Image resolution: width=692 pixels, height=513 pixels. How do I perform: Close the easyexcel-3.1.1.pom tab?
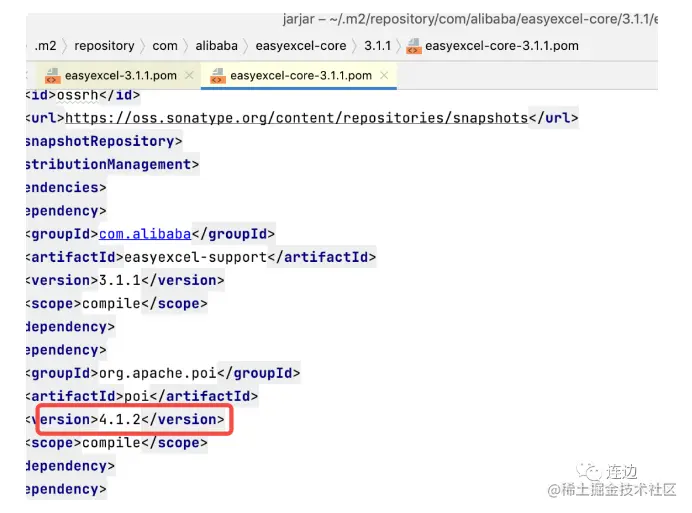point(189,75)
